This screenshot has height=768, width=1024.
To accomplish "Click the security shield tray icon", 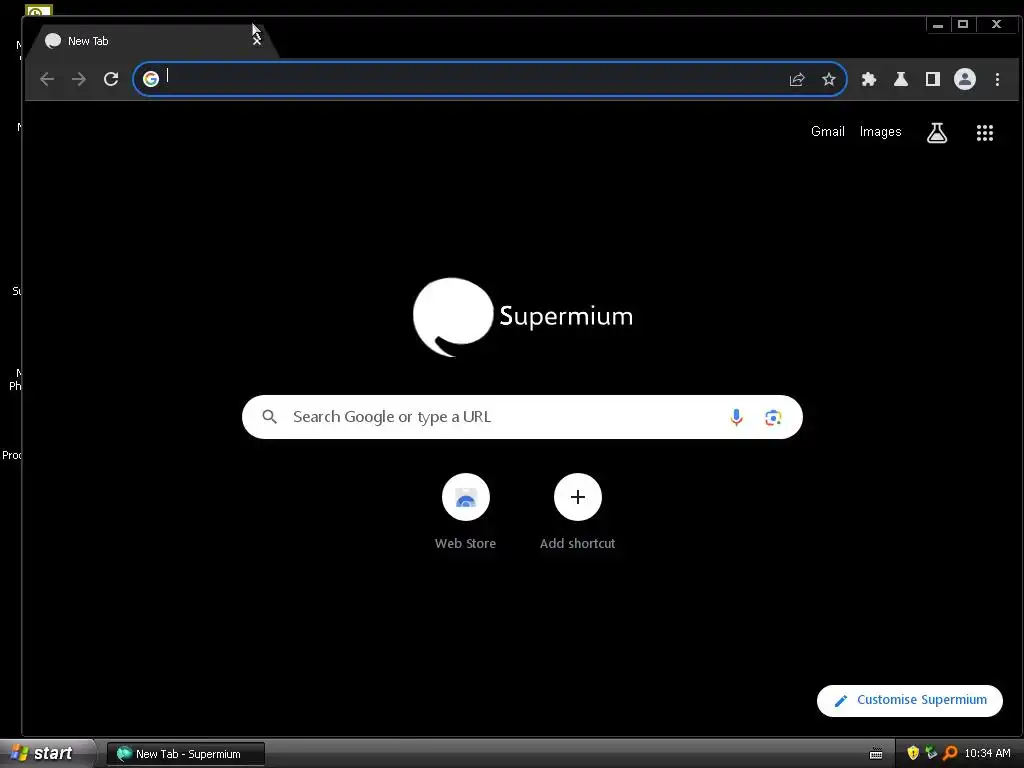I will tap(913, 753).
